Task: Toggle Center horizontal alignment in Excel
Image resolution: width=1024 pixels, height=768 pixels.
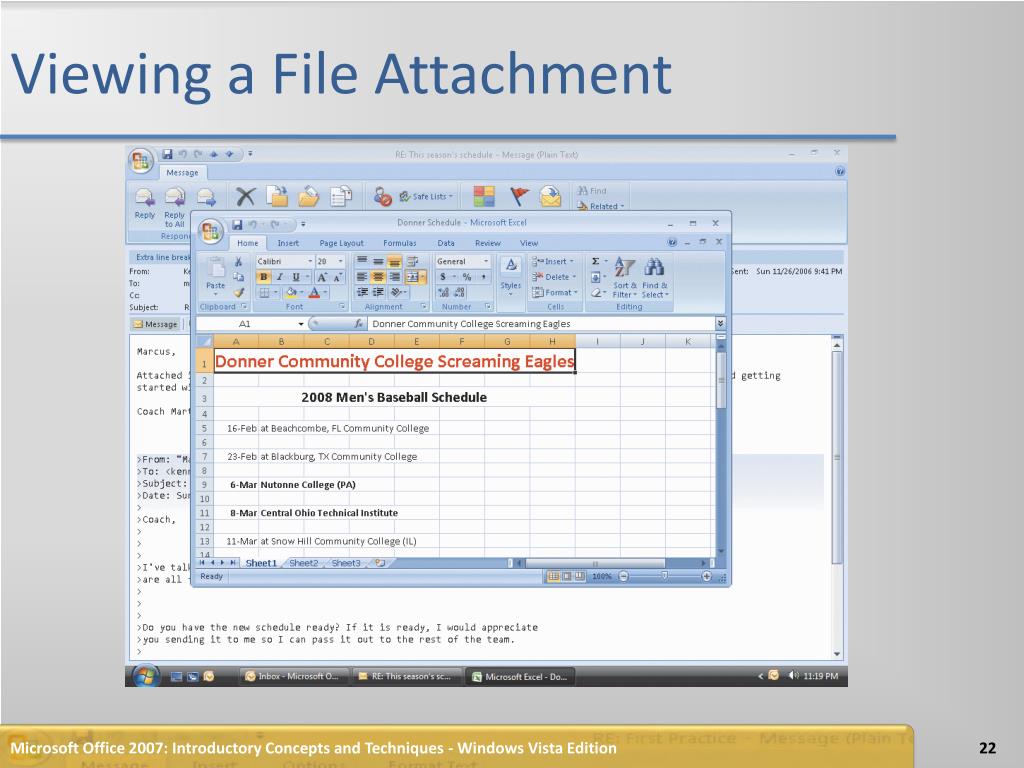Action: pos(378,277)
